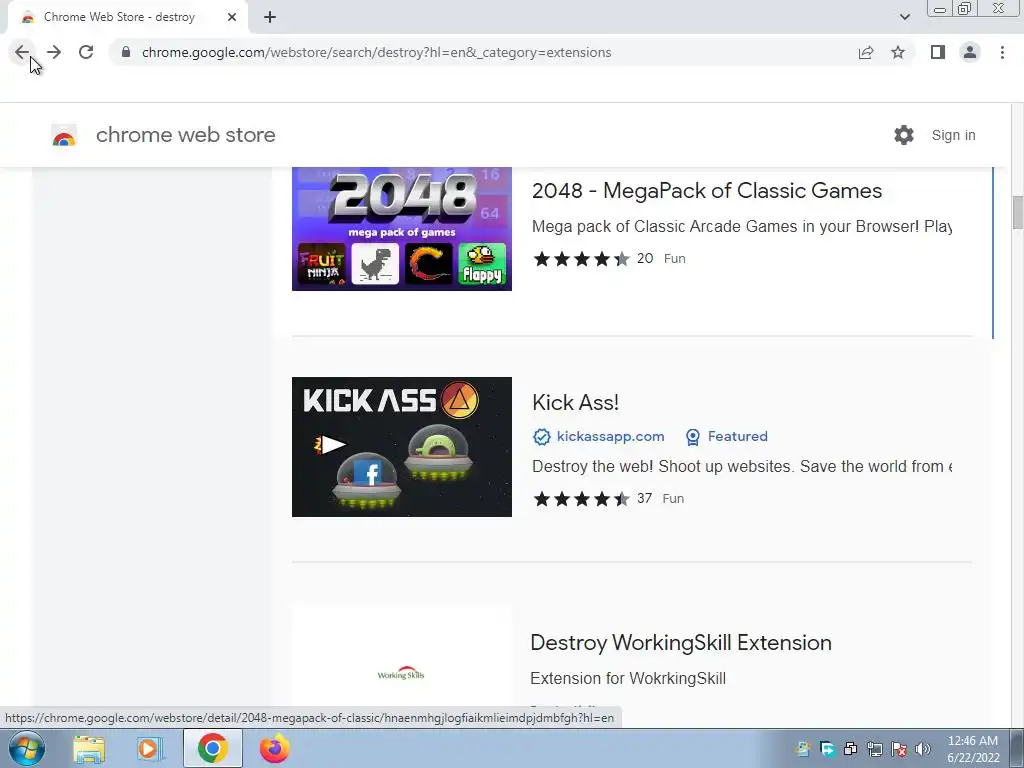Click the Fun category under Kick Ass

point(673,499)
